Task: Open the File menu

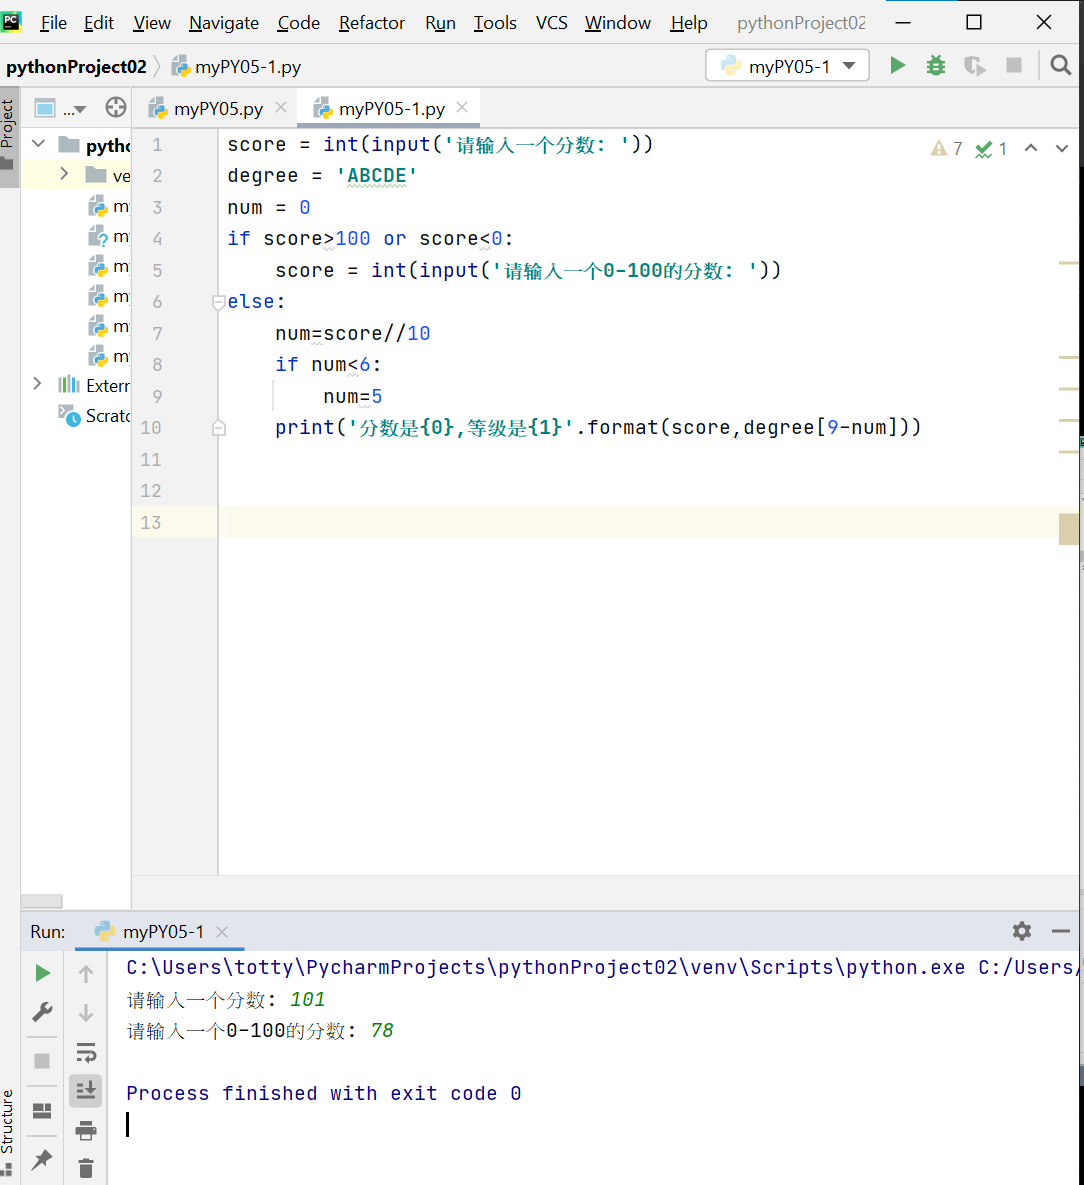Action: pos(53,23)
